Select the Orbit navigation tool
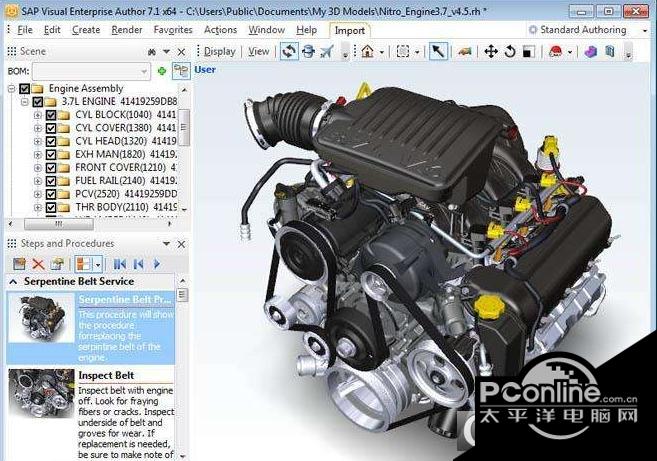This screenshot has height=461, width=657. coord(308,52)
